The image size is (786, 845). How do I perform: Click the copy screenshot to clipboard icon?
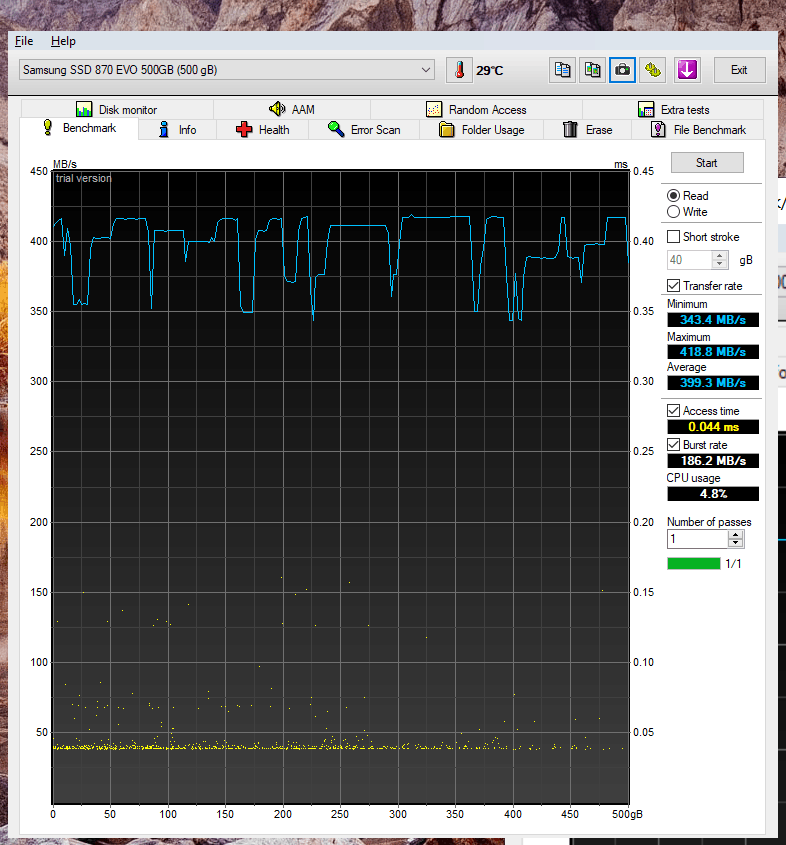click(593, 70)
